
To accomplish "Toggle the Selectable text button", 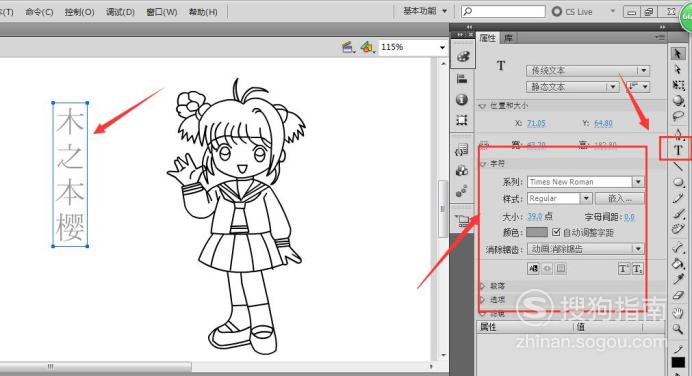I will tap(533, 268).
